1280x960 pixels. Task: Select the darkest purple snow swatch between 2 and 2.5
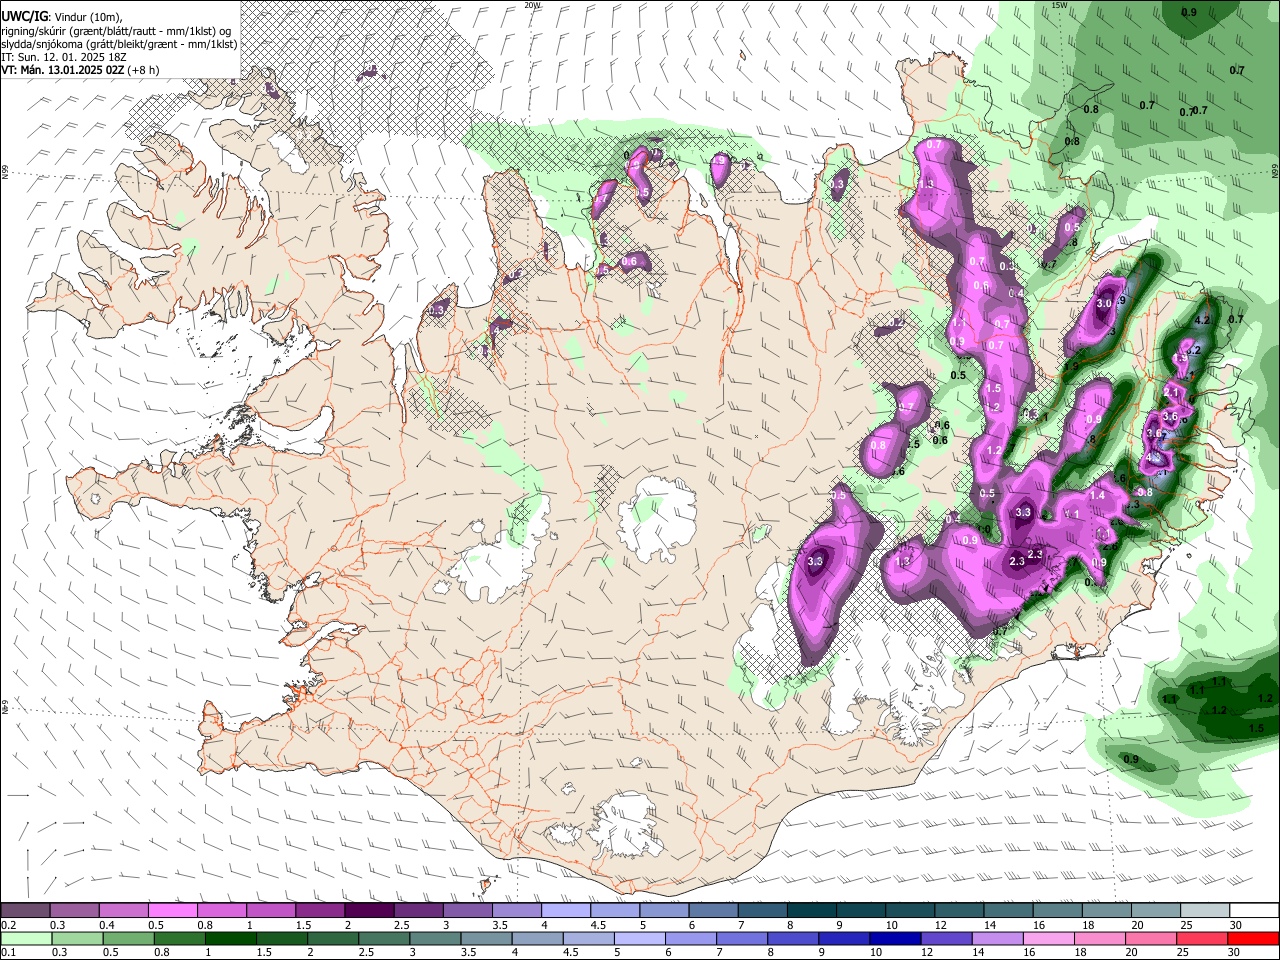[368, 910]
